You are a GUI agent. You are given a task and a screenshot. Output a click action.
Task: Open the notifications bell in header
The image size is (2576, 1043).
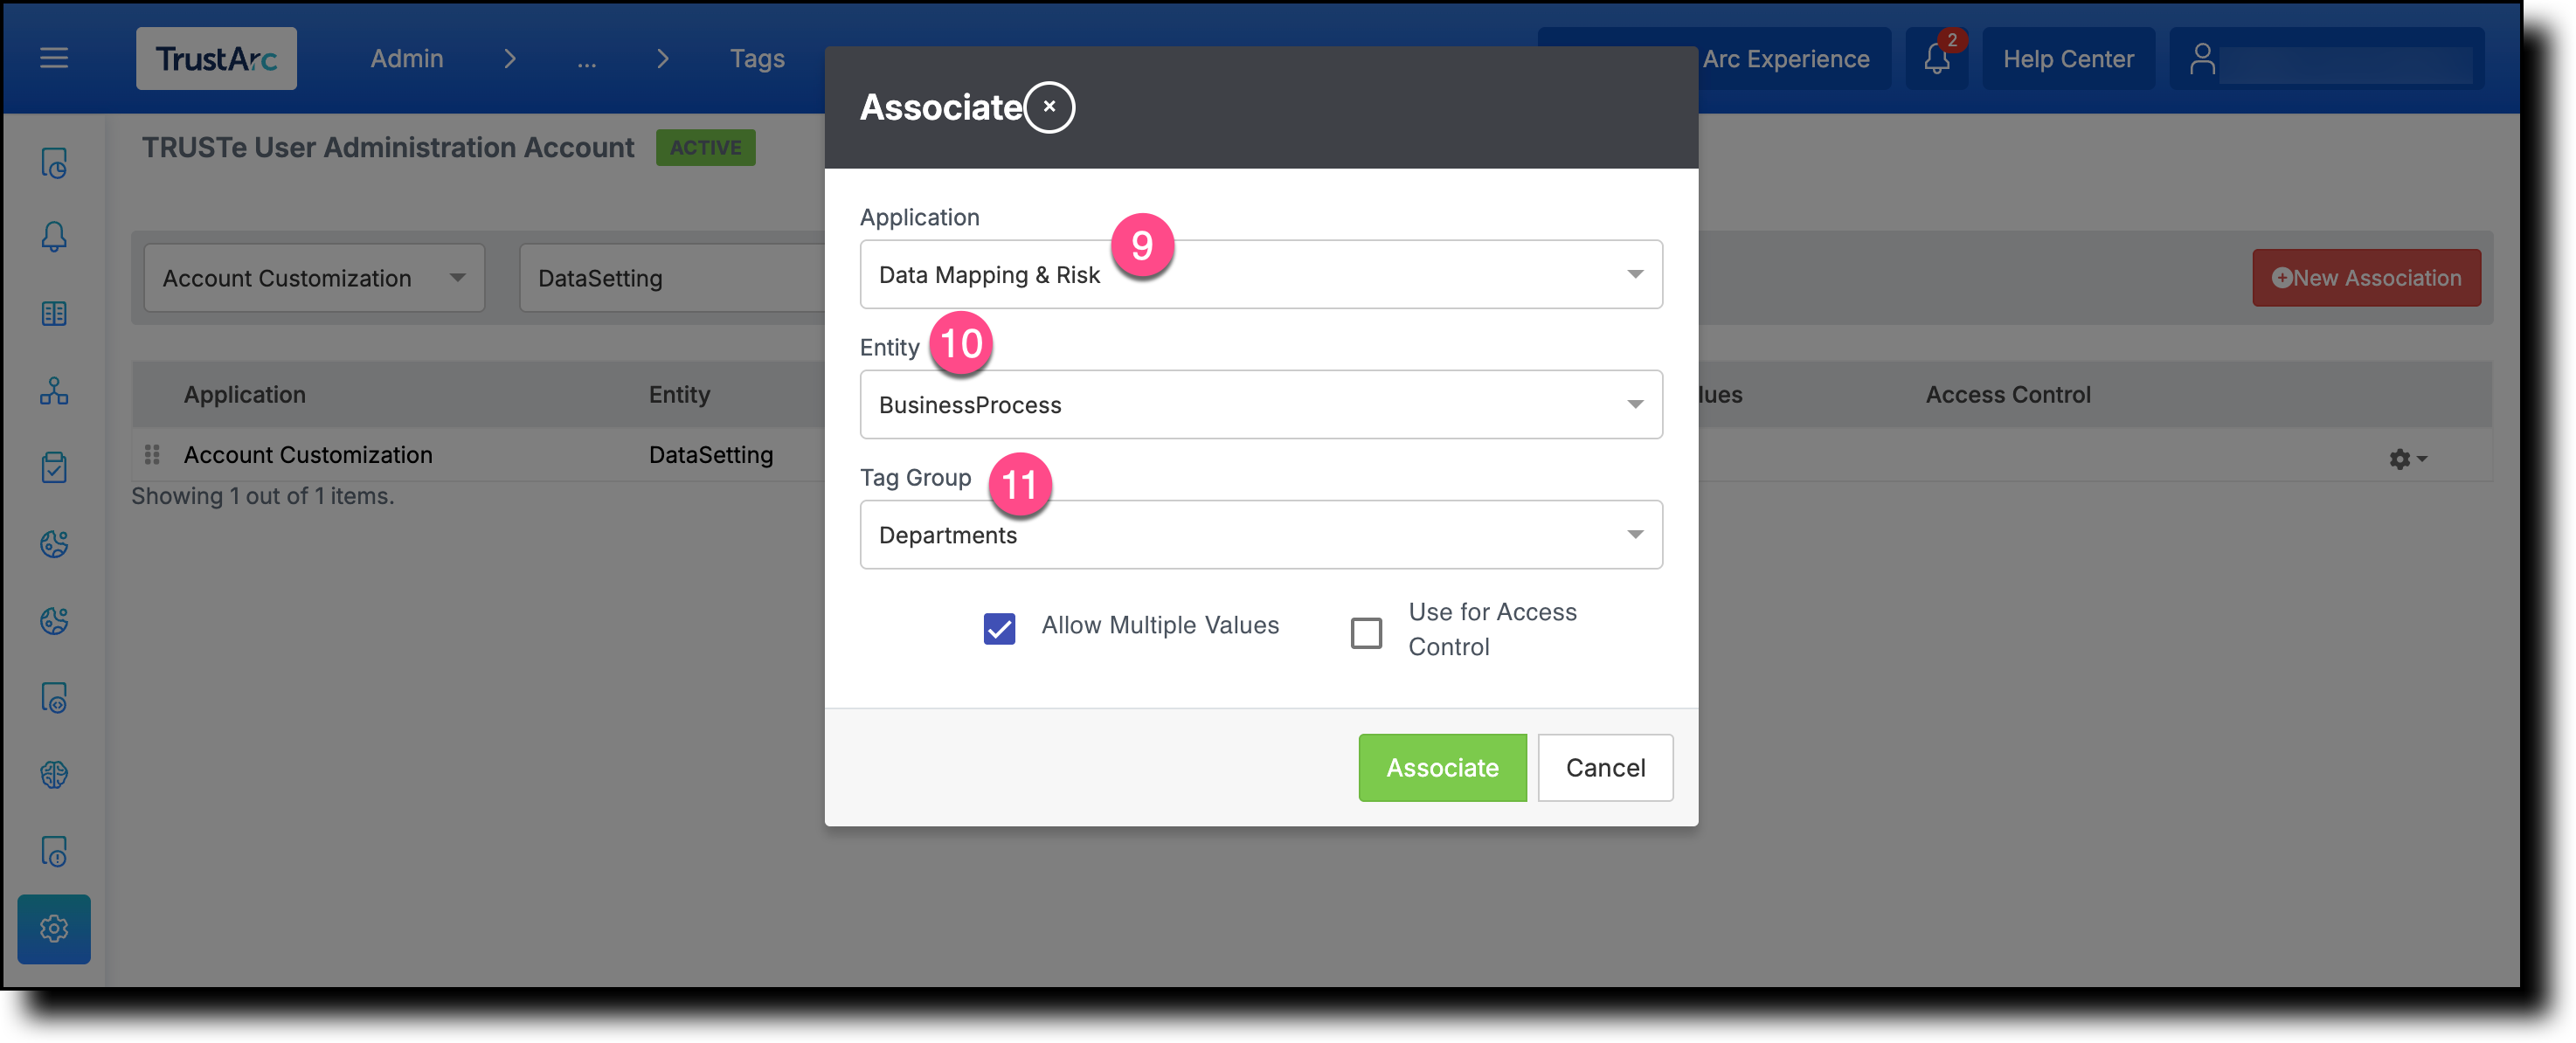[x=1937, y=59]
